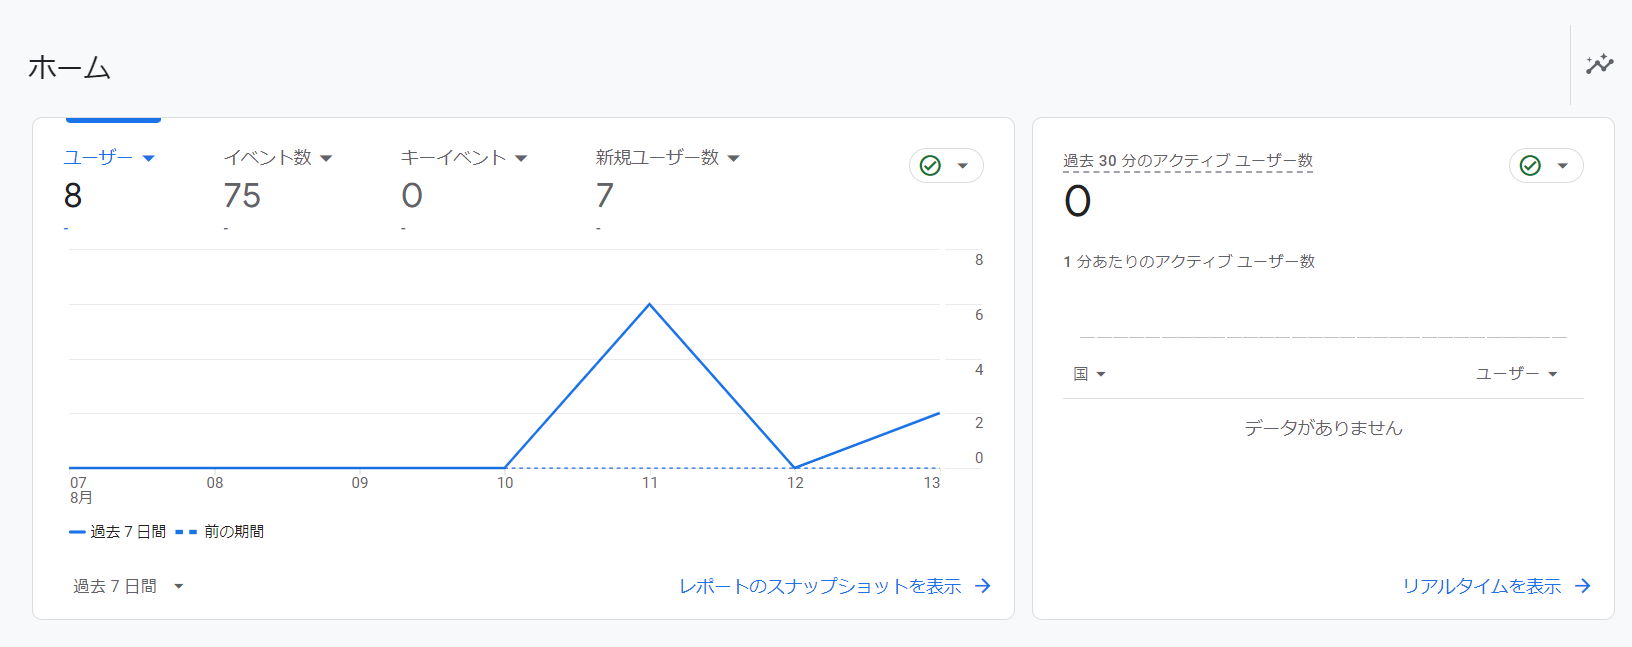Expand data-quality dropdown arrow in realtime card
The height and width of the screenshot is (647, 1632).
coord(1563,166)
